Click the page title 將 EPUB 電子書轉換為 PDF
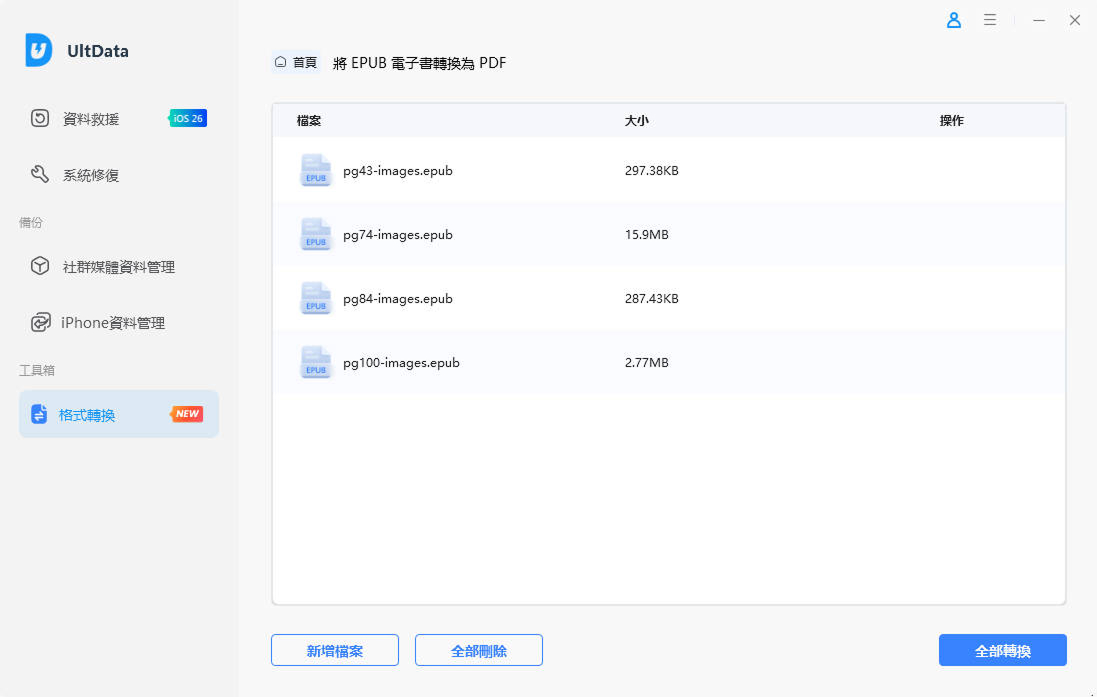Viewport: 1097px width, 697px height. (x=419, y=63)
